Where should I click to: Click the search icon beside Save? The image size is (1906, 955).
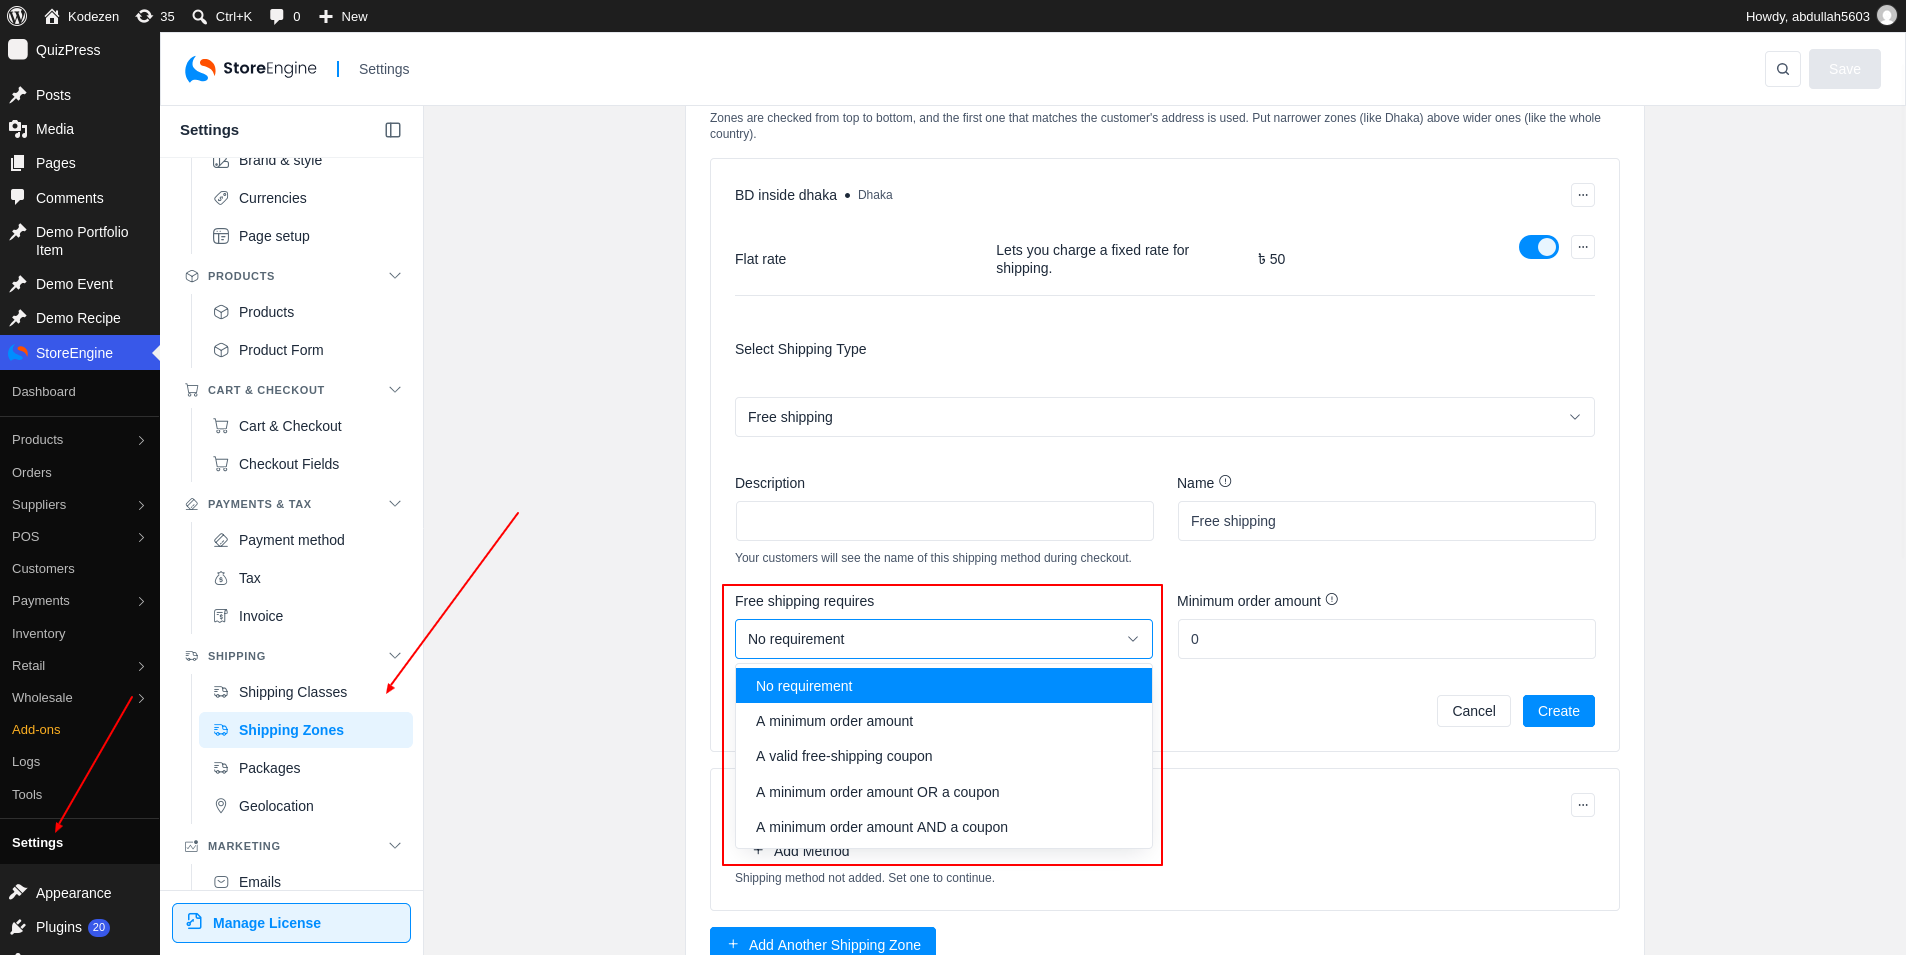tap(1783, 69)
